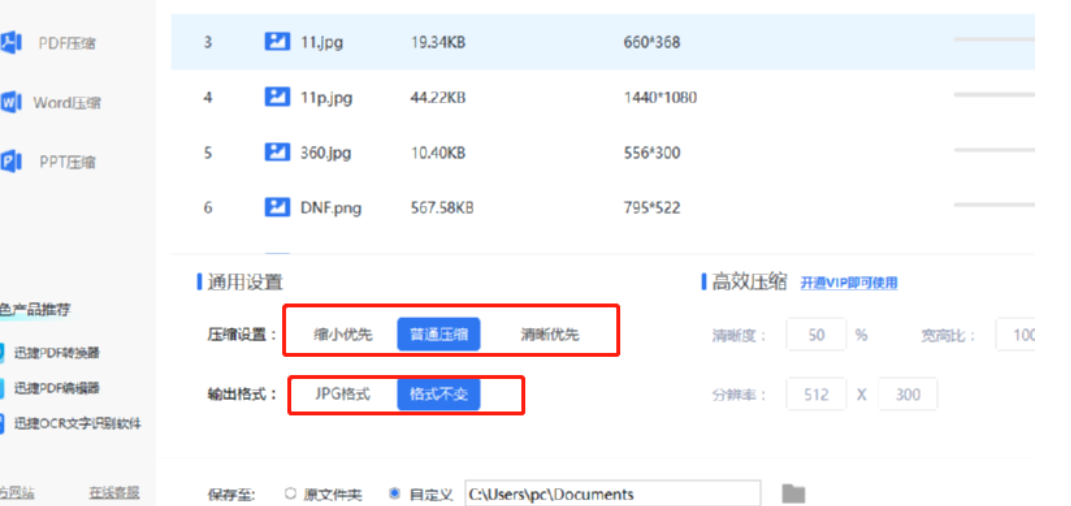Viewport: 1071px width, 506px height.
Task: Click dimensions 795*522
Action: 652,208
